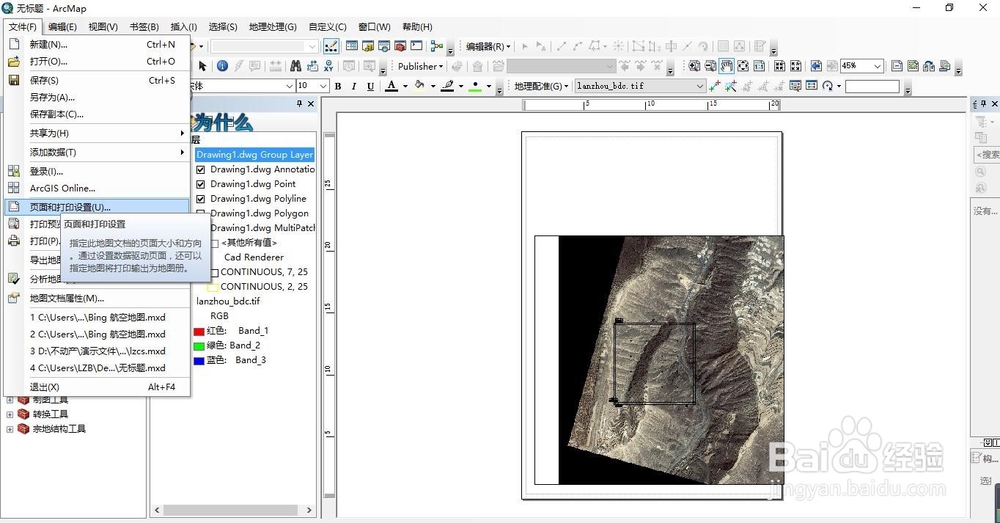Image resolution: width=1000 pixels, height=523 pixels.
Task: Open the 编辑器(R) dropdown menu
Action: click(488, 46)
